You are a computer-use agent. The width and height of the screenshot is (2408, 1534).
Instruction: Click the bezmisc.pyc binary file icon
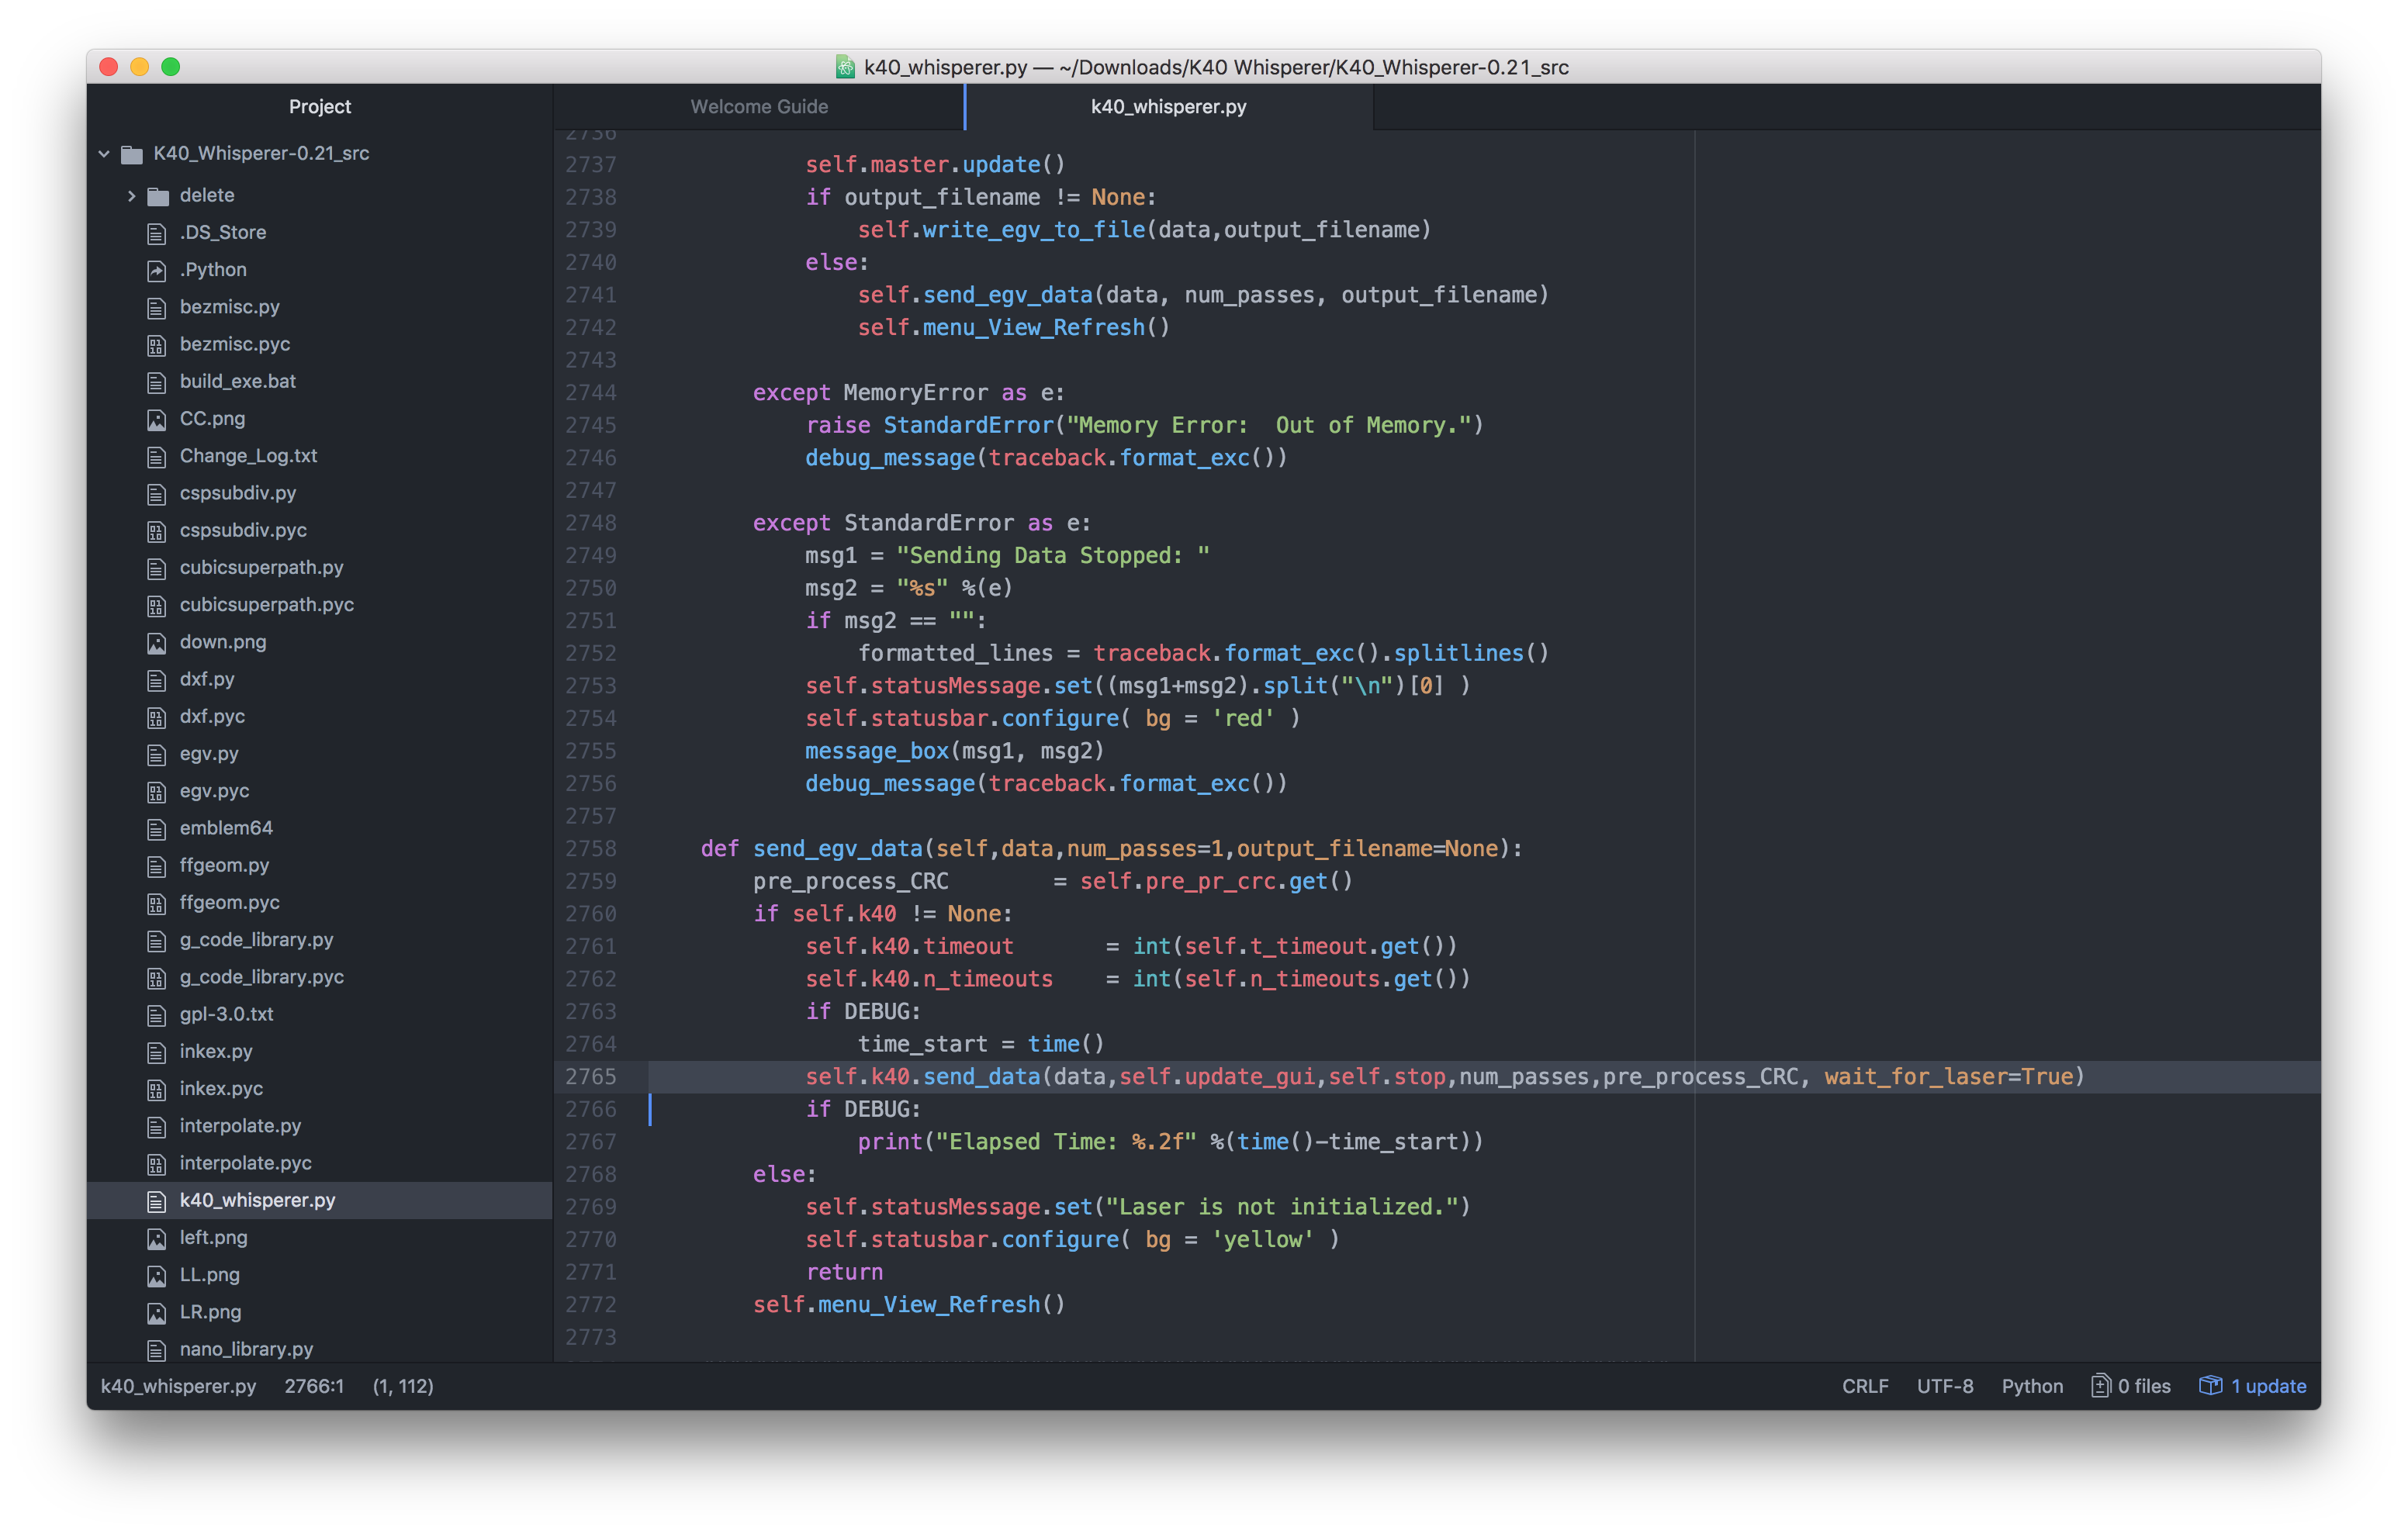tap(157, 345)
